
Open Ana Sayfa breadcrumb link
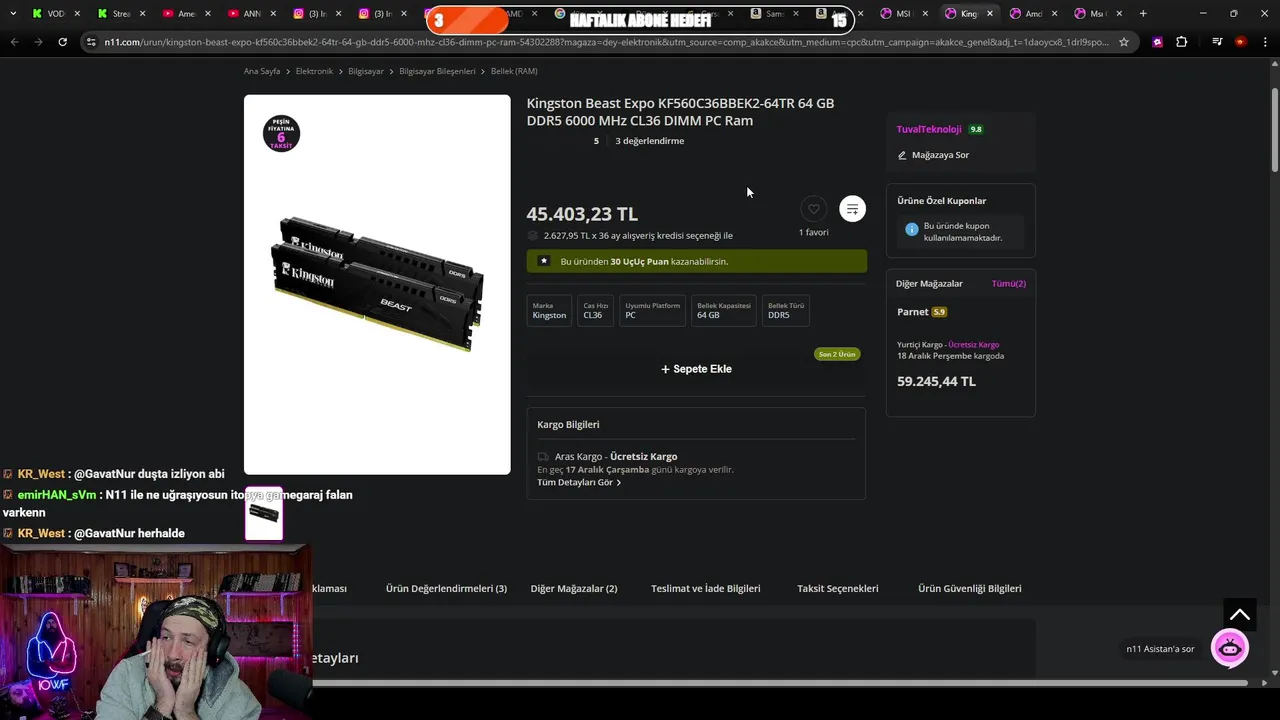pos(262,71)
